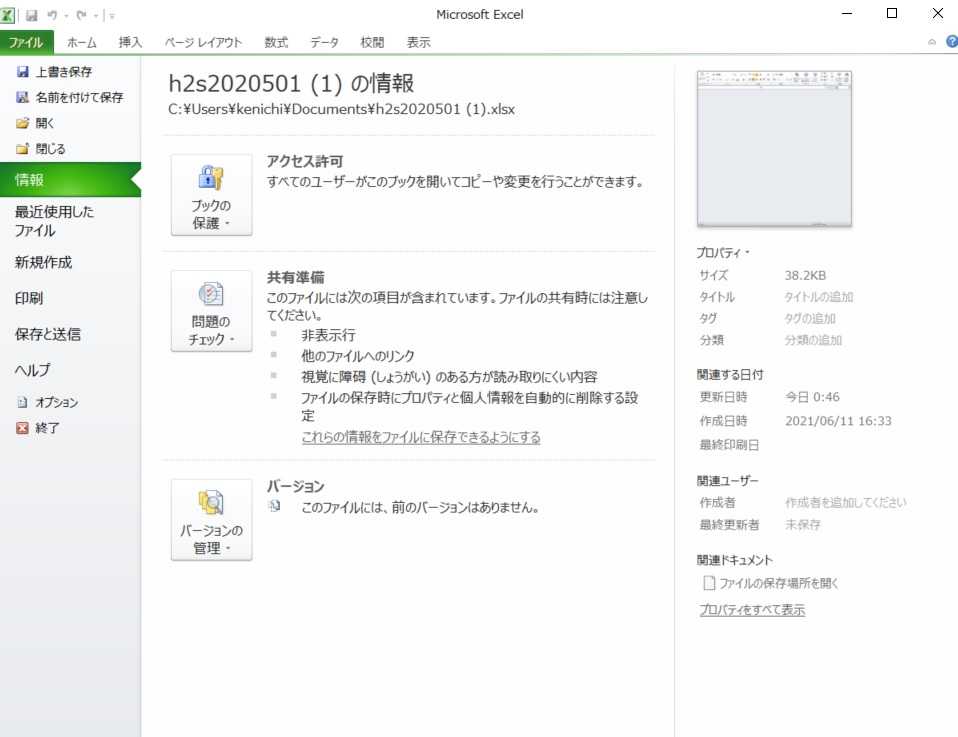Click the 名前を付けて保存 icon

click(23, 98)
